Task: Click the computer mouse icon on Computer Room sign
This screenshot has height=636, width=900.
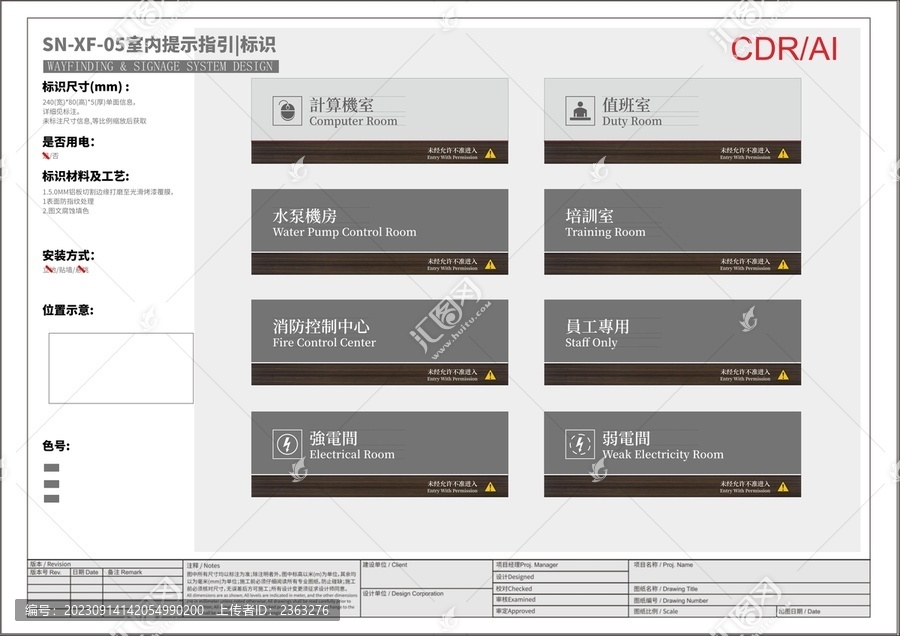Action: pyautogui.click(x=287, y=110)
